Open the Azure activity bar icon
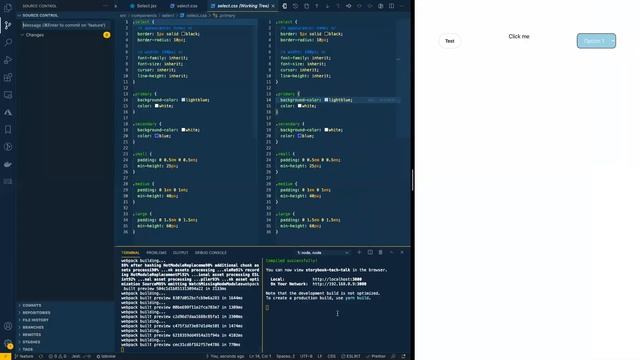 pos(8,112)
